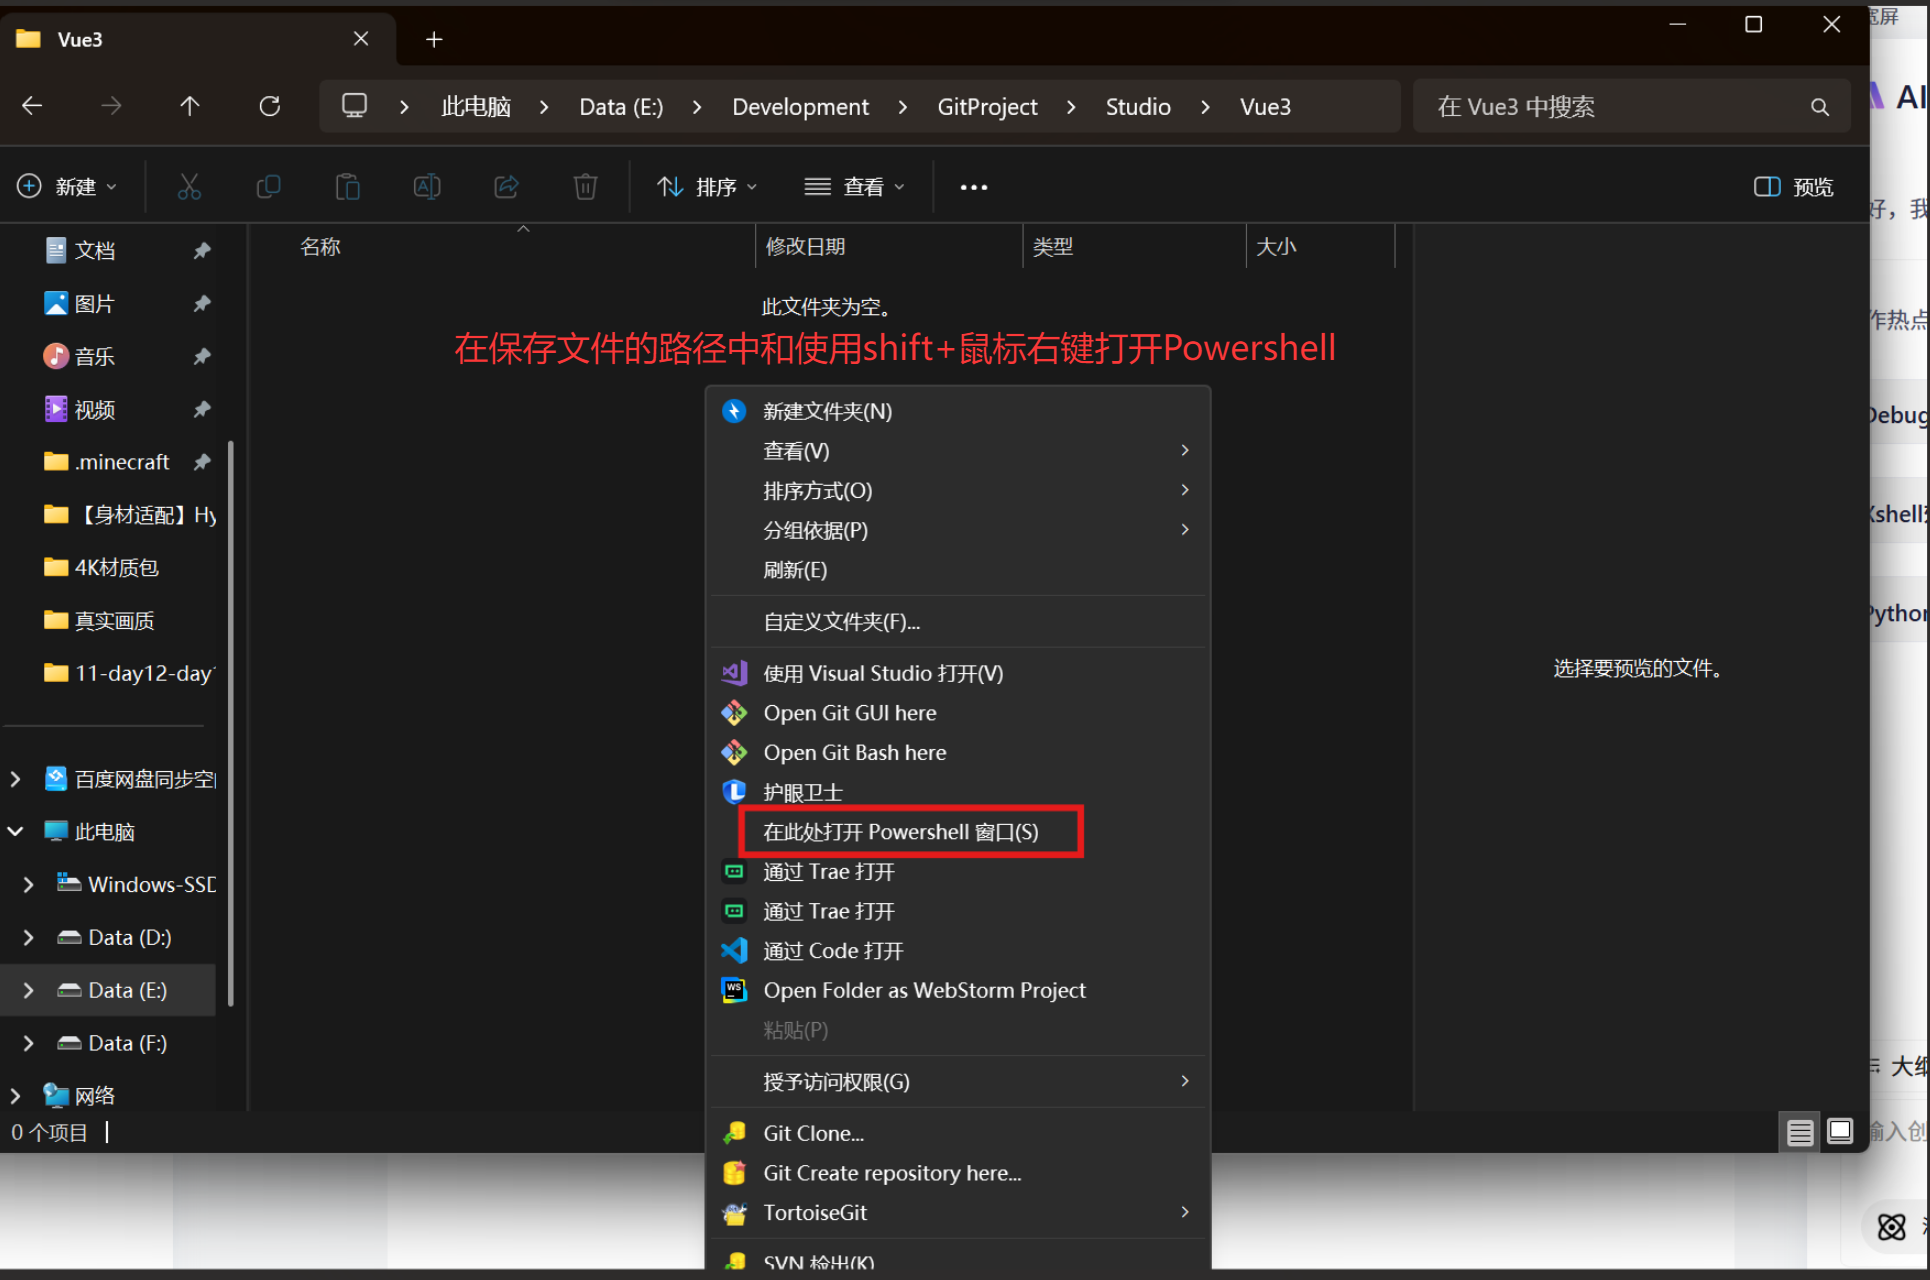Viewport: 1930px width, 1280px height.
Task: Click the Cut scissors icon in toolbar
Action: pyautogui.click(x=189, y=187)
